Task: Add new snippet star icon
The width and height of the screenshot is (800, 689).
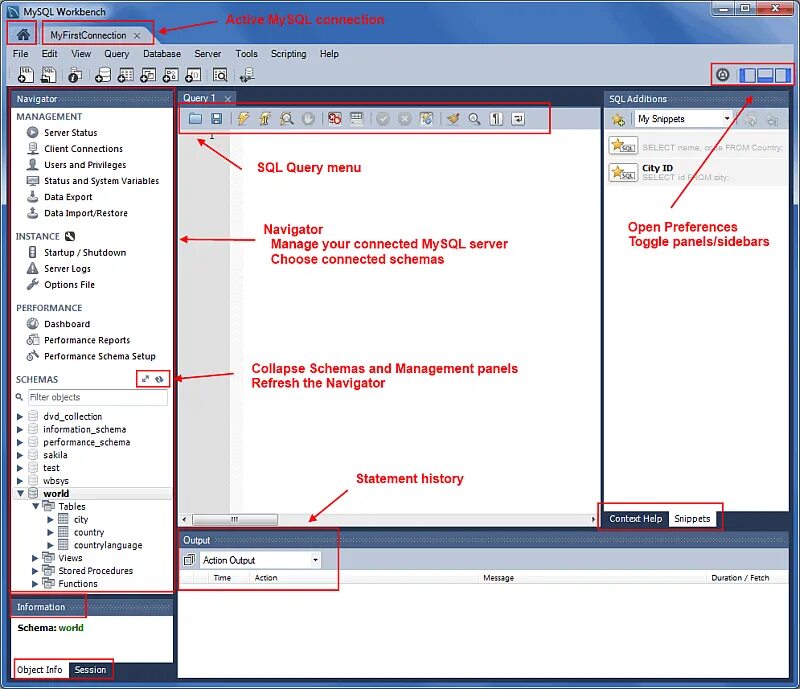Action: point(618,119)
